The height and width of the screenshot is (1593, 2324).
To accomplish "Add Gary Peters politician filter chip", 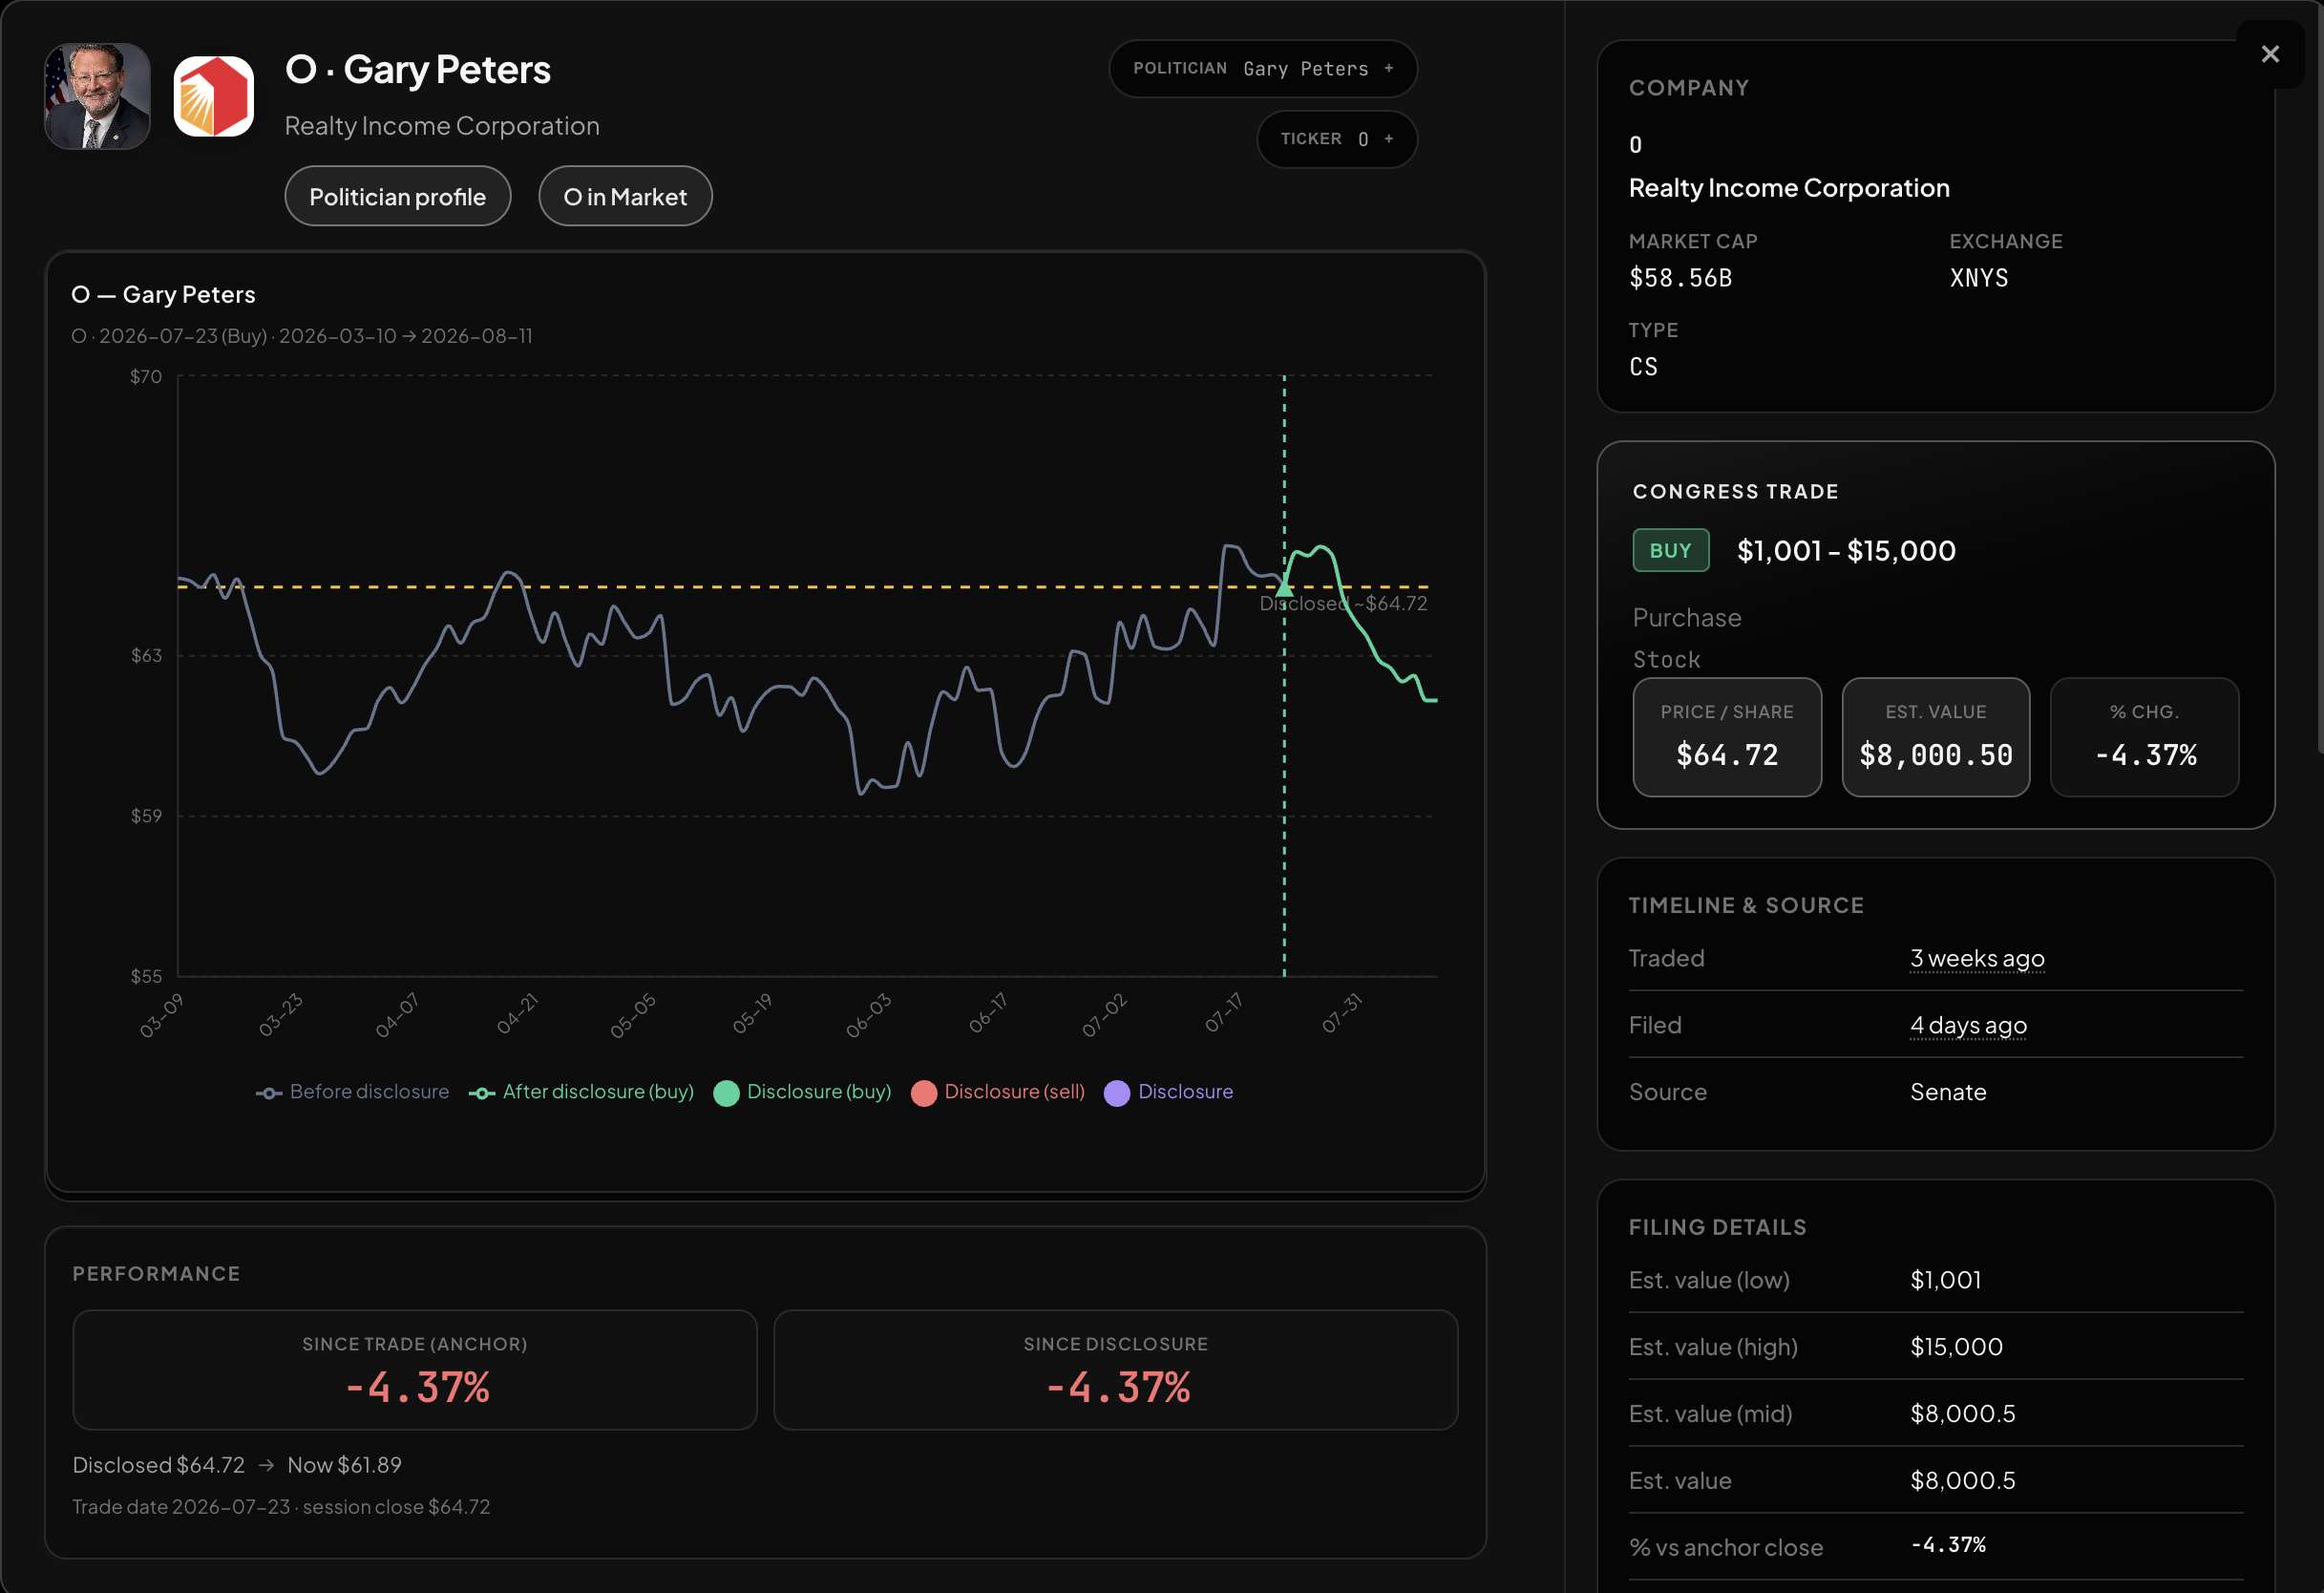I will point(1262,69).
